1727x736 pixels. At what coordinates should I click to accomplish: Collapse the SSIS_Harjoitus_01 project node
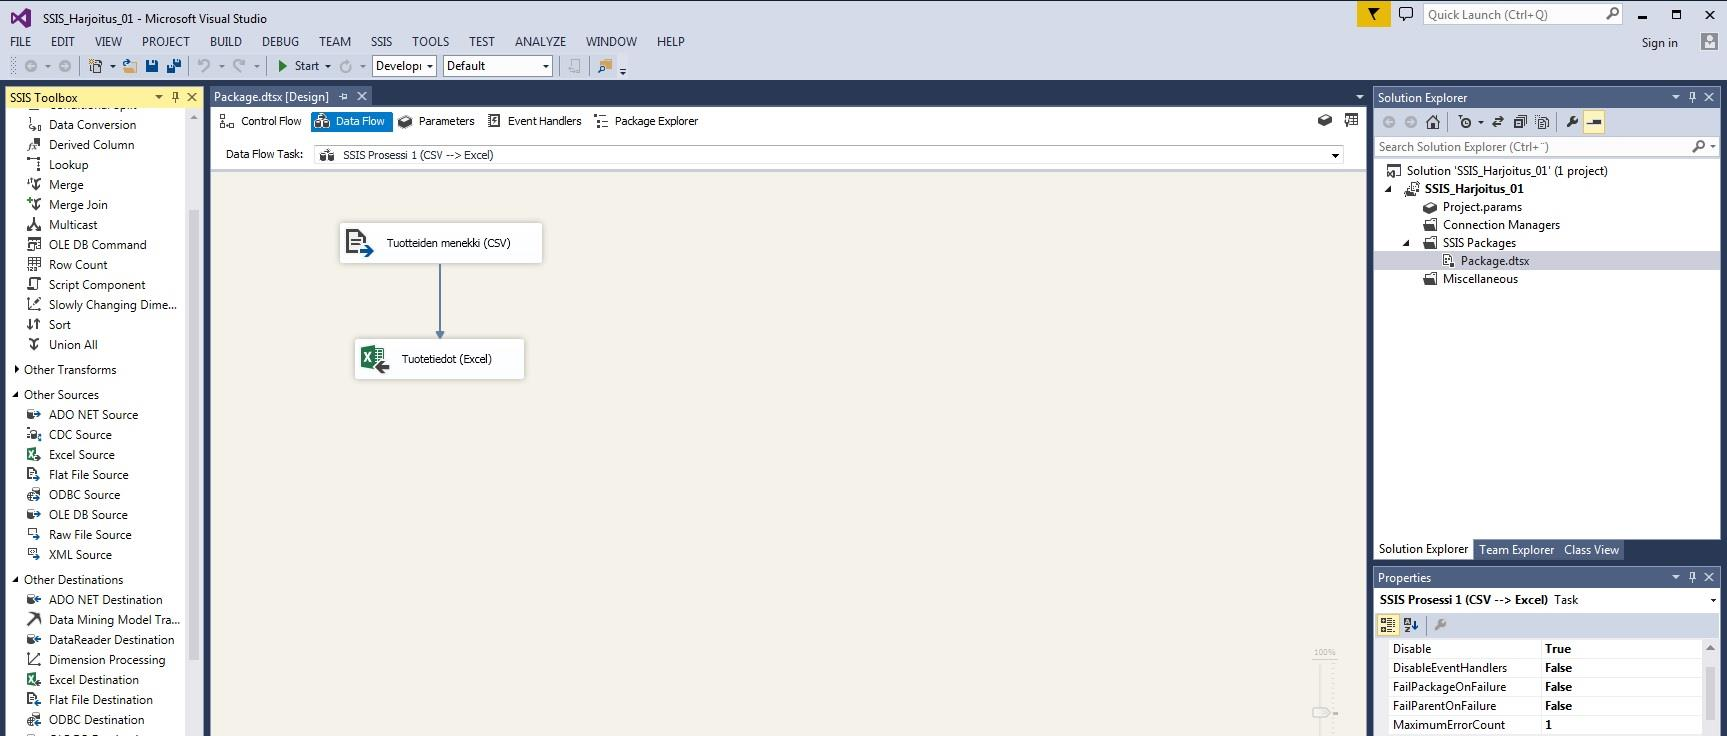(x=1388, y=189)
